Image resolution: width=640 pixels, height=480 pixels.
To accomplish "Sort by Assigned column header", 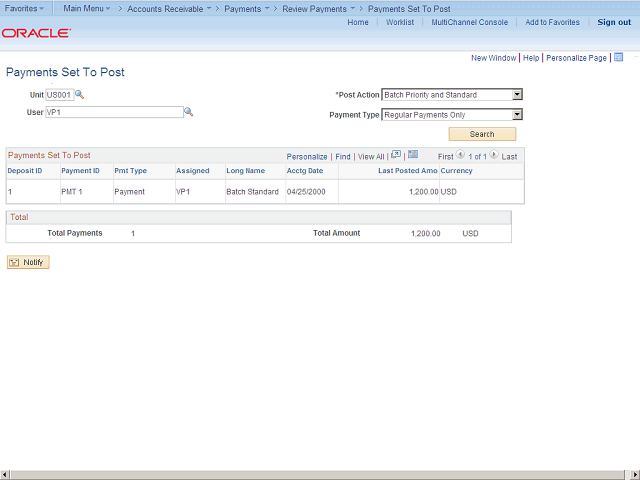I will [193, 171].
